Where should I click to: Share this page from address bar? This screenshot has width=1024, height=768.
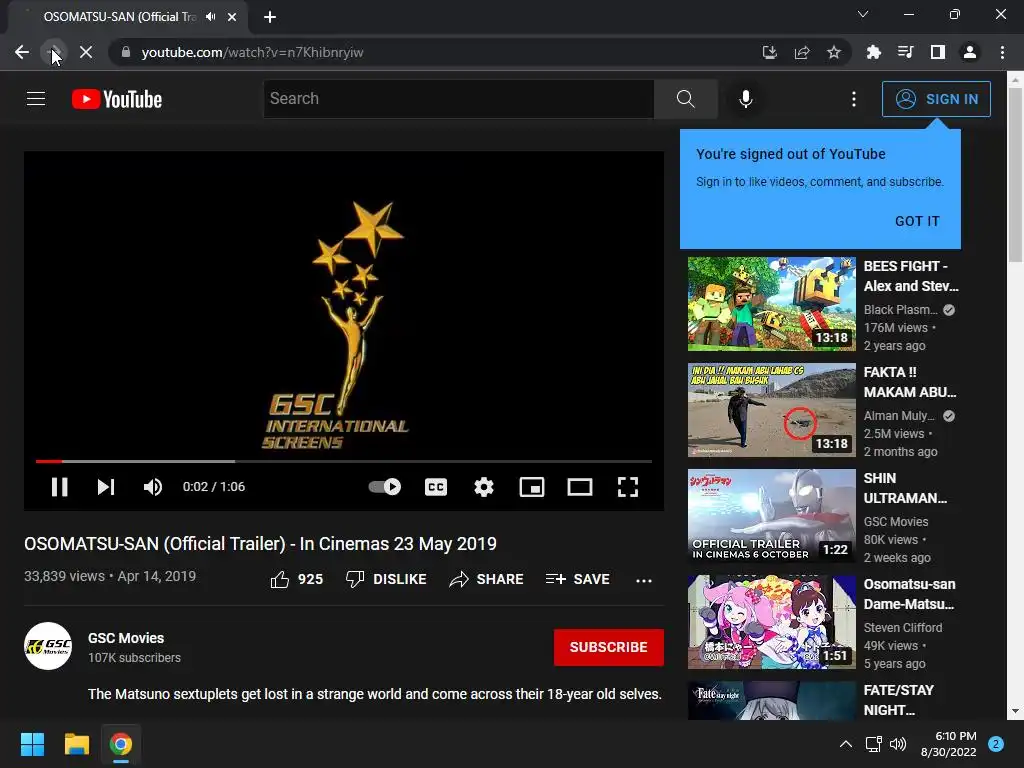click(802, 52)
